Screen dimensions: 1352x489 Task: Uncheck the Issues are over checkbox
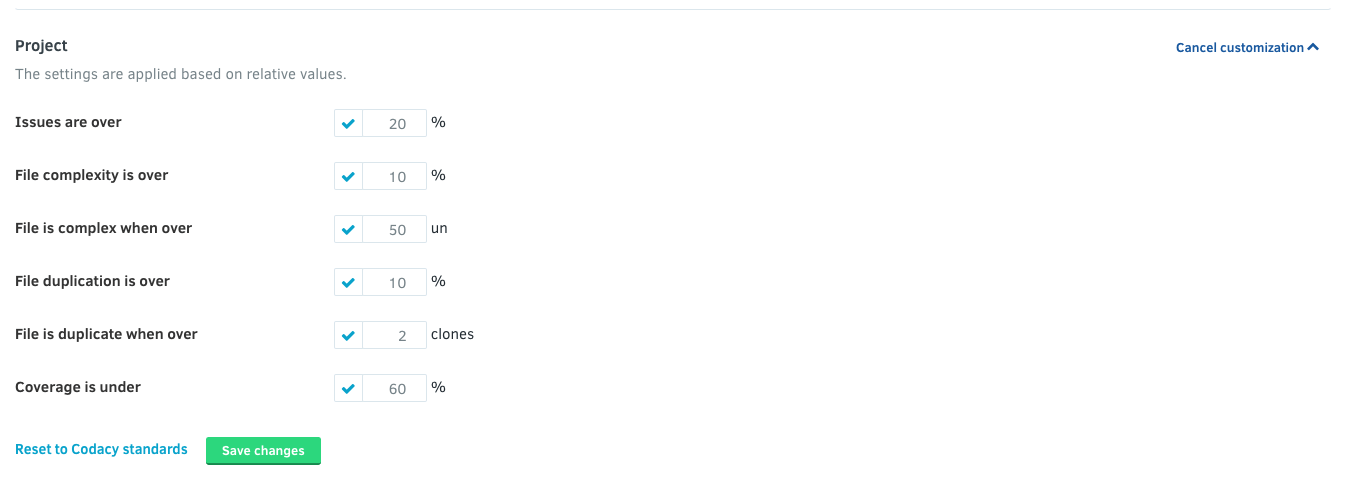click(x=348, y=124)
